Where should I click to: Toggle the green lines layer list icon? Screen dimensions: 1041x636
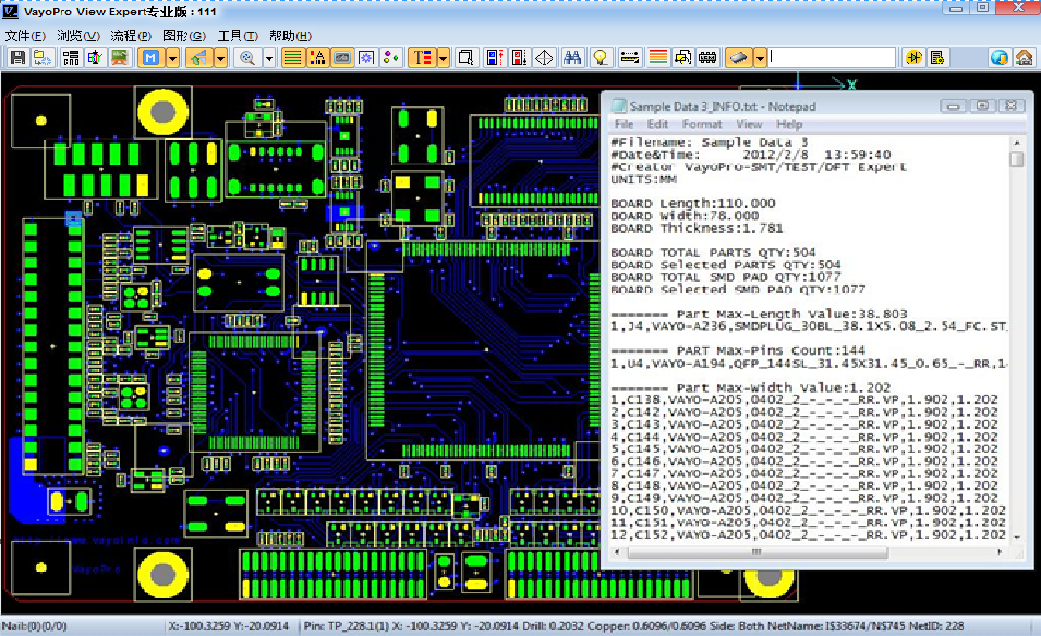coord(293,58)
